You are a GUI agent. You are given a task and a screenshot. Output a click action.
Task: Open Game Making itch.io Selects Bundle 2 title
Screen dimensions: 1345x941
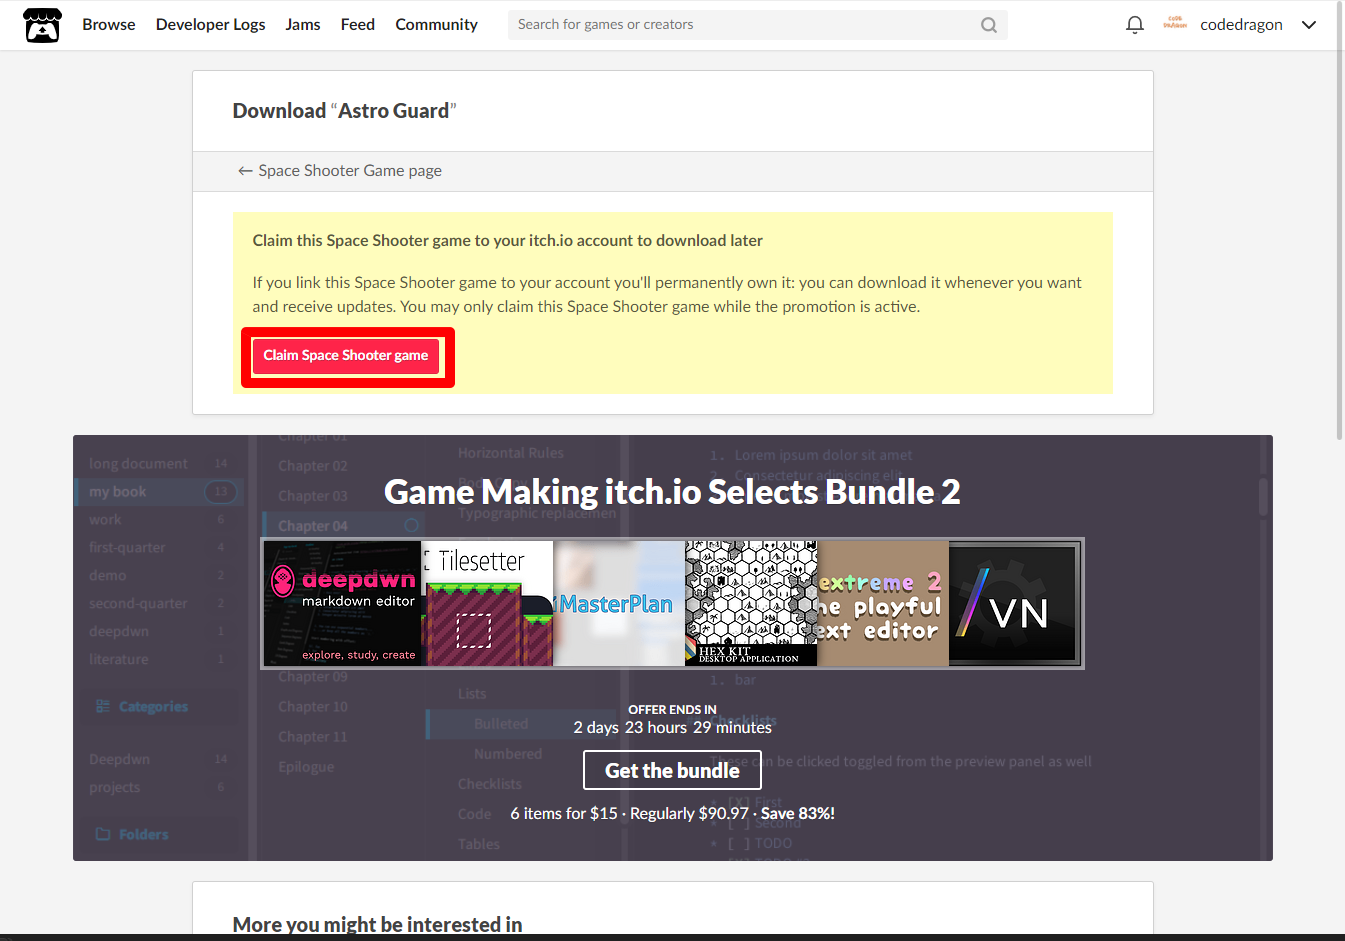coord(672,492)
